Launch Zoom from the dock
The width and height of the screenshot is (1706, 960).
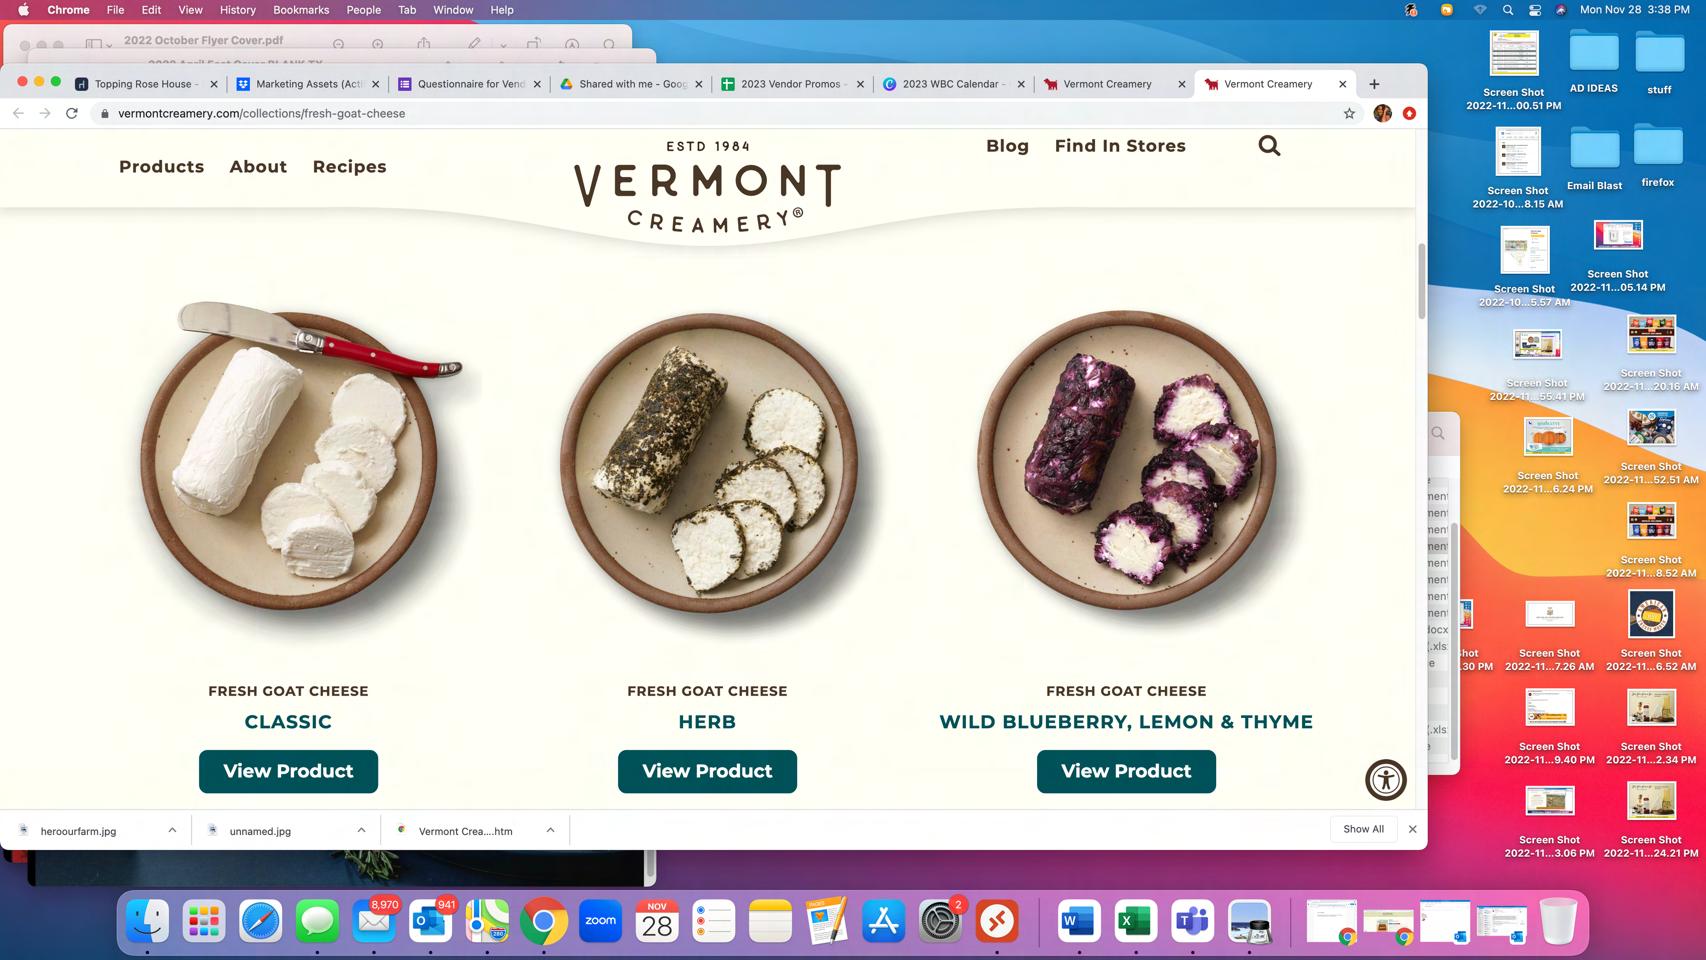(600, 921)
